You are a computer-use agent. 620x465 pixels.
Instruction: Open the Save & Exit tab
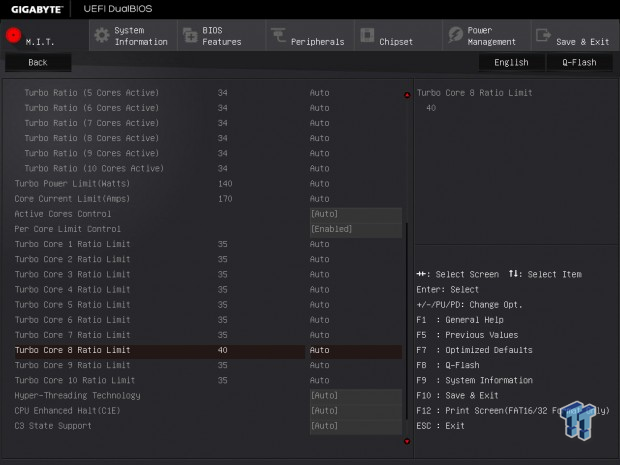click(x=575, y=36)
